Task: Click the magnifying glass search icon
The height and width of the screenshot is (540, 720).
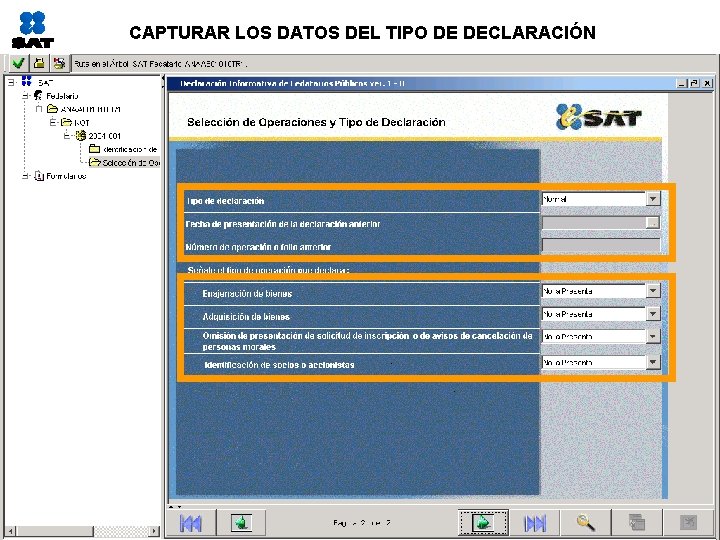Action: [586, 523]
